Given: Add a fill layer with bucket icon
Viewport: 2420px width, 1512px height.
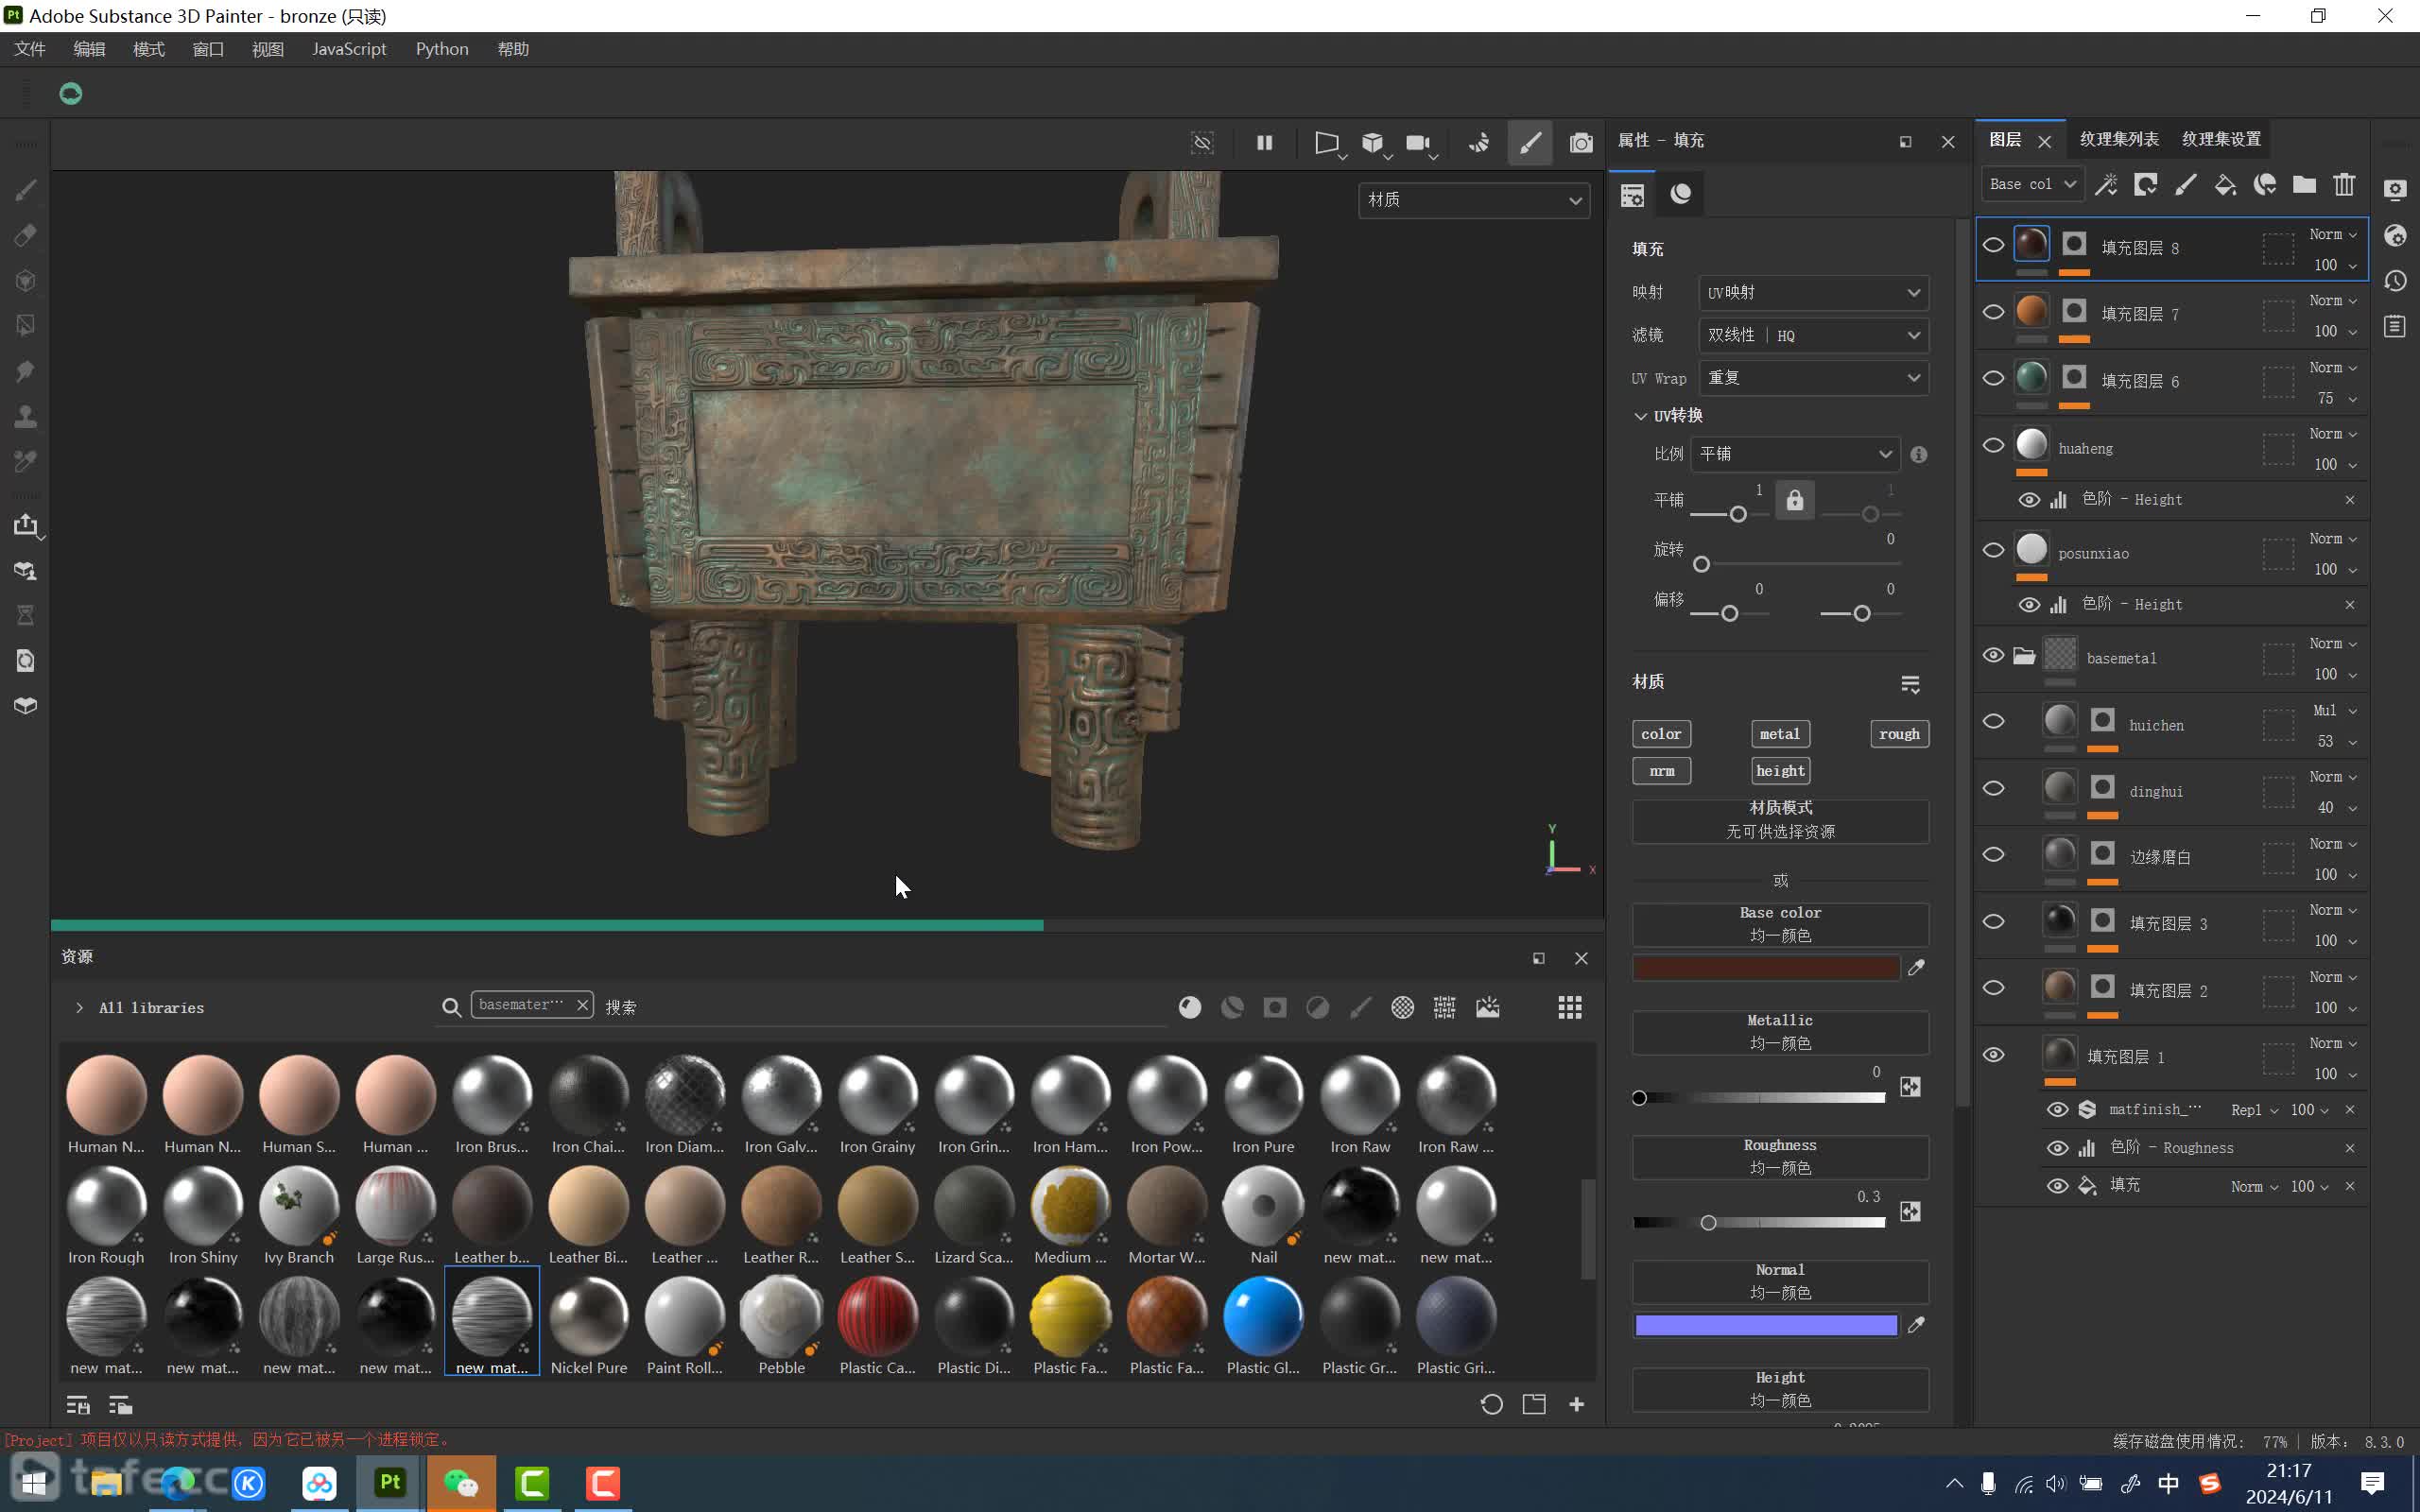Looking at the screenshot, I should [2225, 184].
